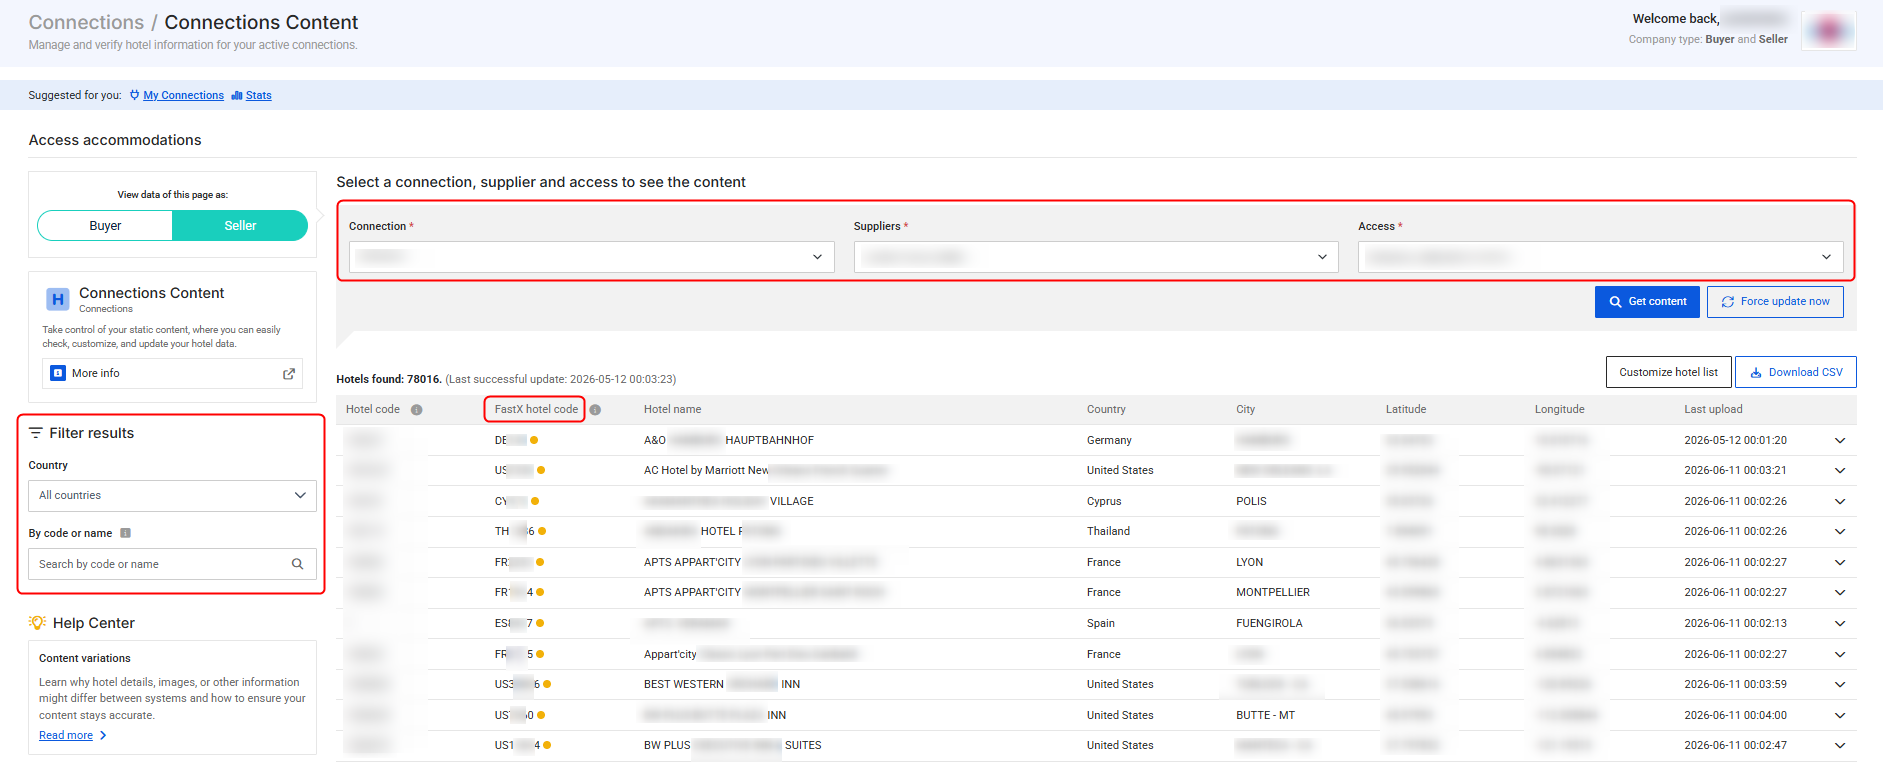The height and width of the screenshot is (768, 1883).
Task: Open the Suppliers dropdown
Action: [1096, 257]
